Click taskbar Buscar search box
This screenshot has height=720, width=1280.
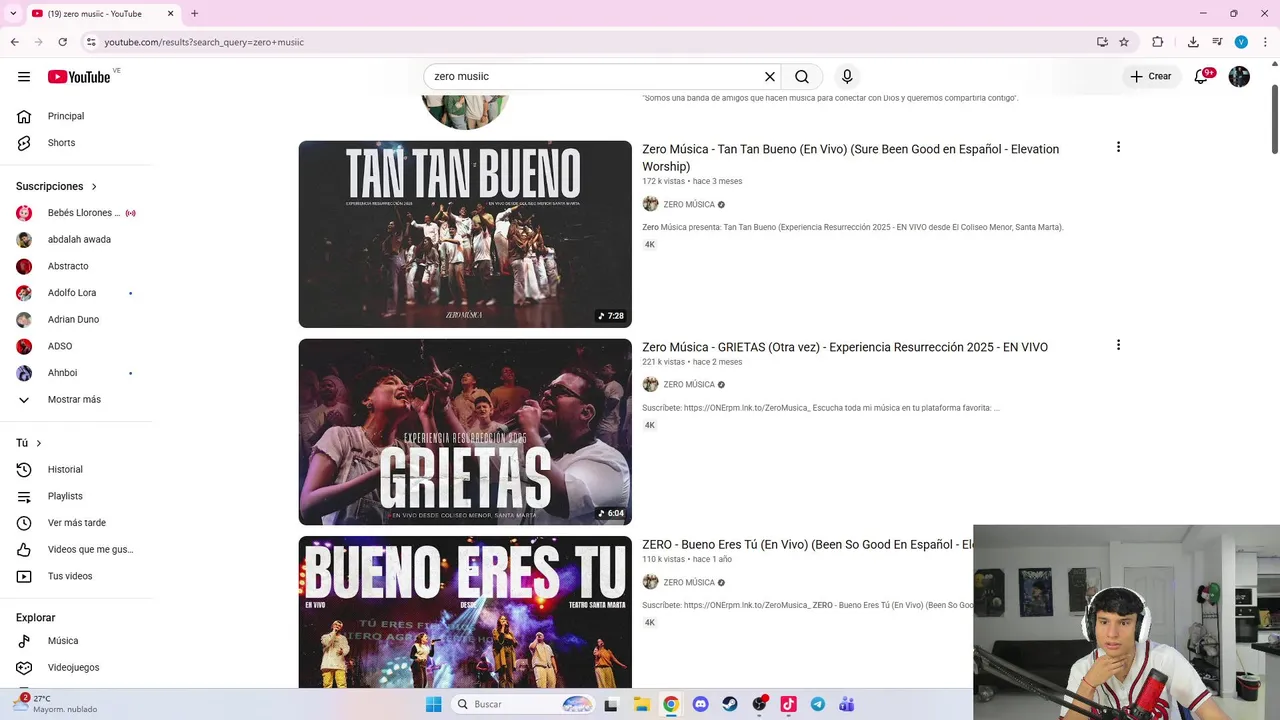point(524,704)
